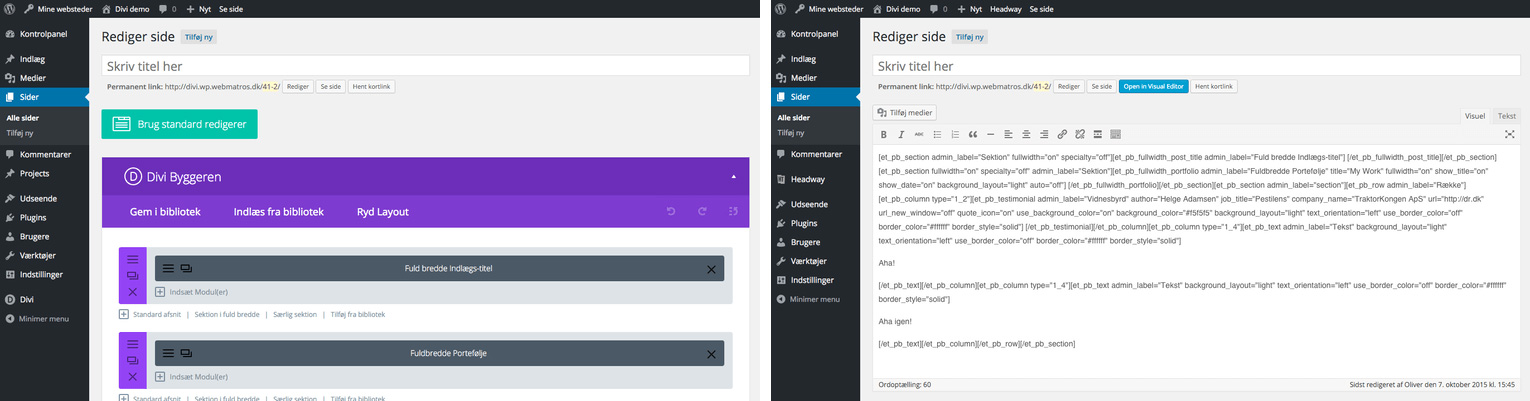Click Minimer menu in right sidebar
The image size is (1530, 401).
pos(815,299)
